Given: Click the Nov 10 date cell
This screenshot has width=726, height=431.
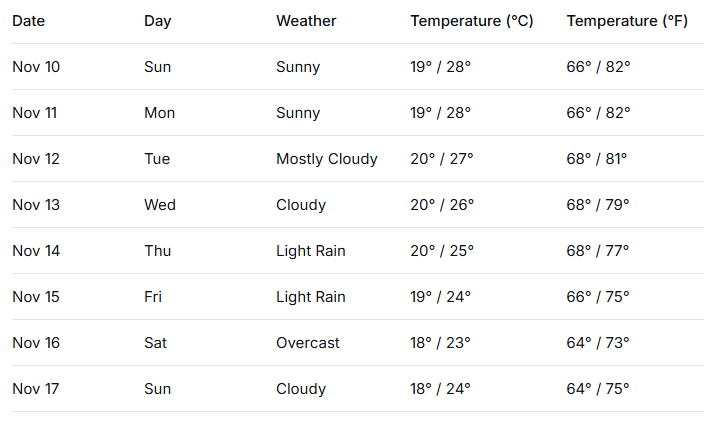Looking at the screenshot, I should pos(36,67).
